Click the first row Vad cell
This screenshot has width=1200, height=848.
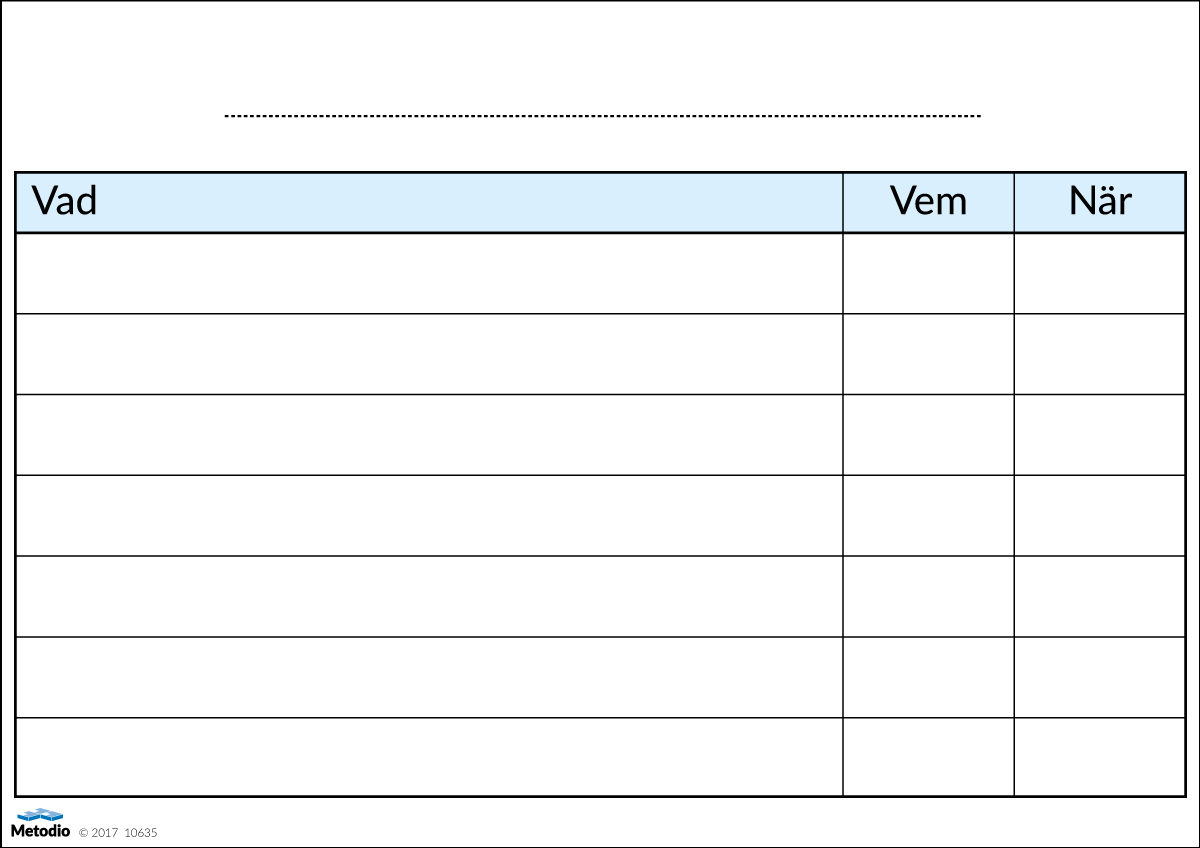(x=429, y=273)
